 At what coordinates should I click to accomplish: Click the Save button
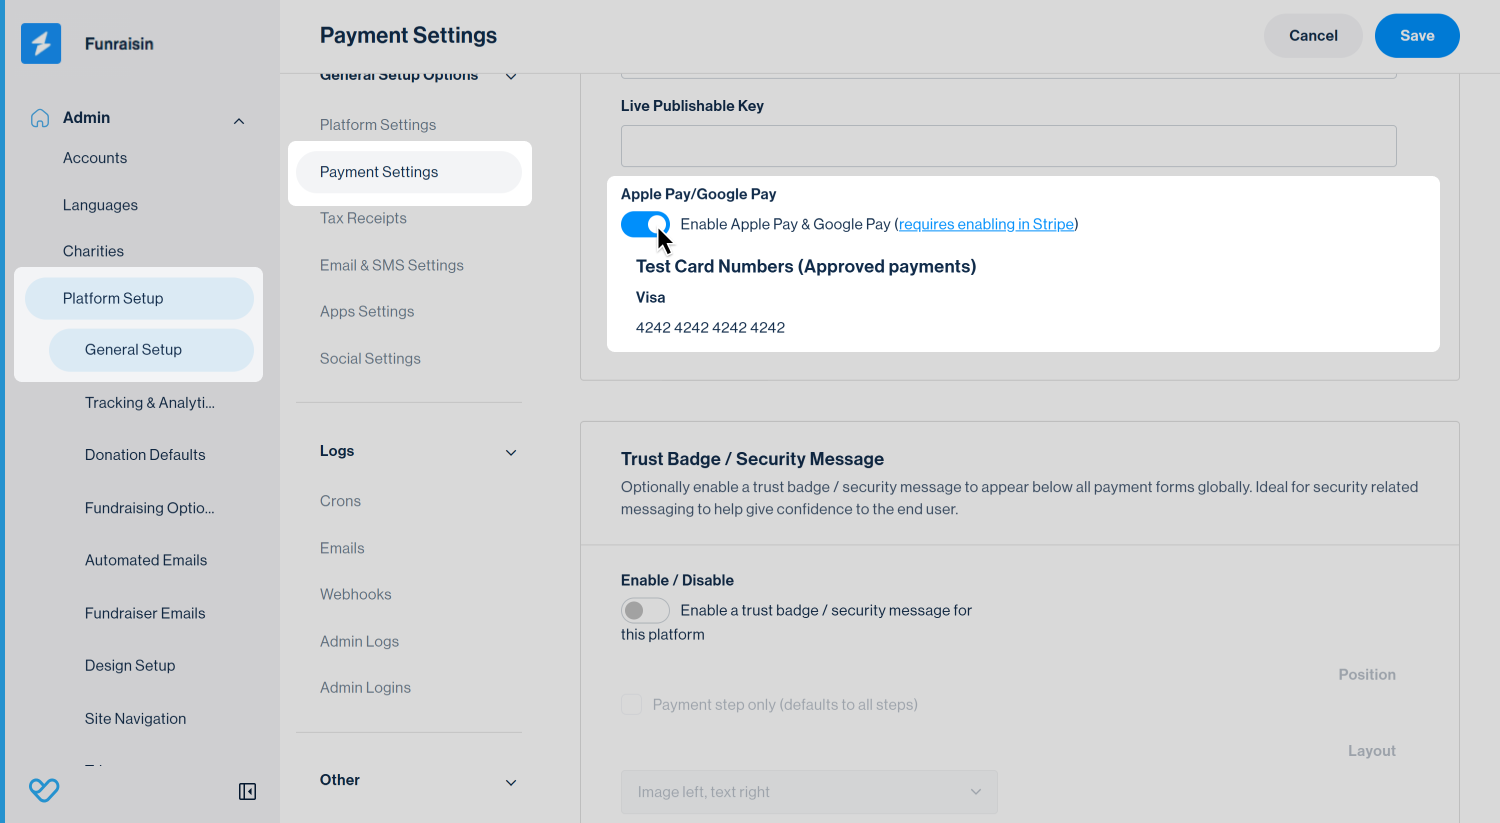(x=1417, y=36)
